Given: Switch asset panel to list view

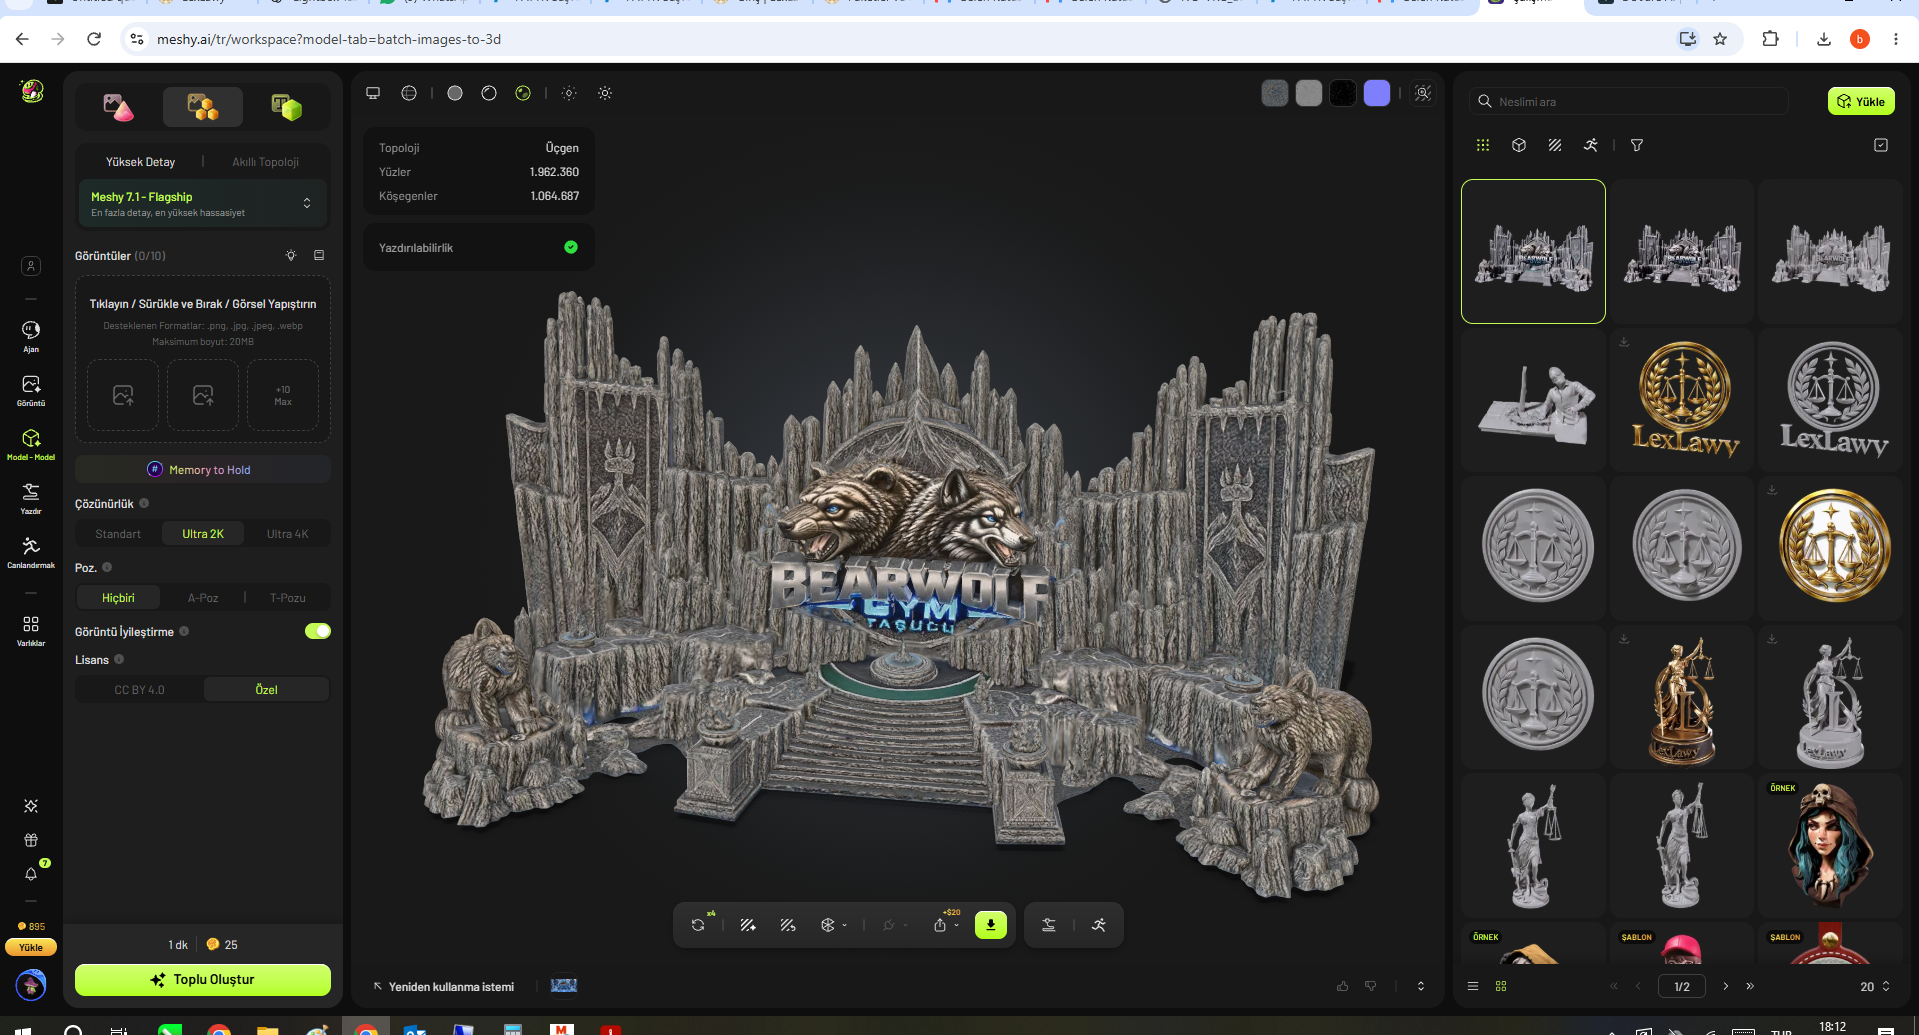Looking at the screenshot, I should (1473, 986).
